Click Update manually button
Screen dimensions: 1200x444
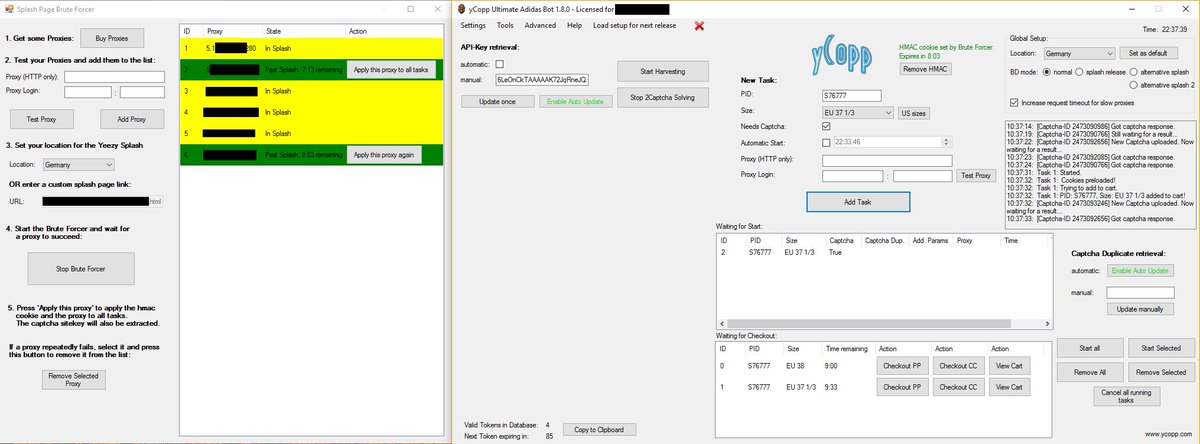(1140, 309)
